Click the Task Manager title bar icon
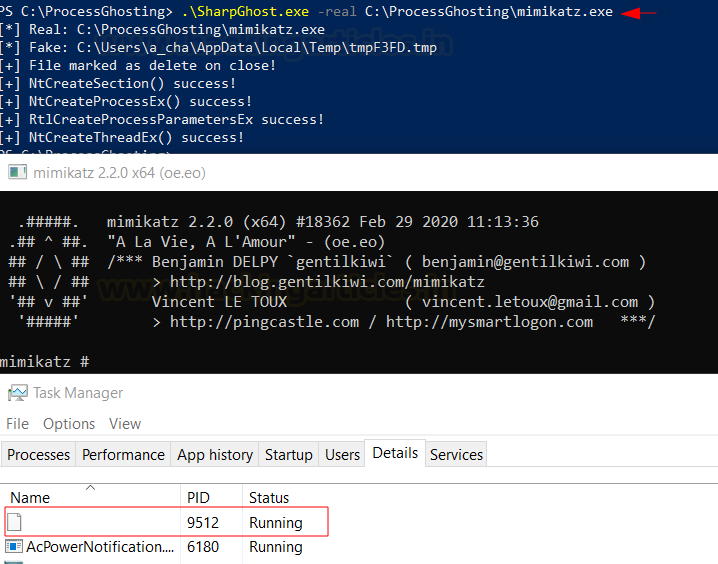Viewport: 718px width, 564px height. click(17, 393)
